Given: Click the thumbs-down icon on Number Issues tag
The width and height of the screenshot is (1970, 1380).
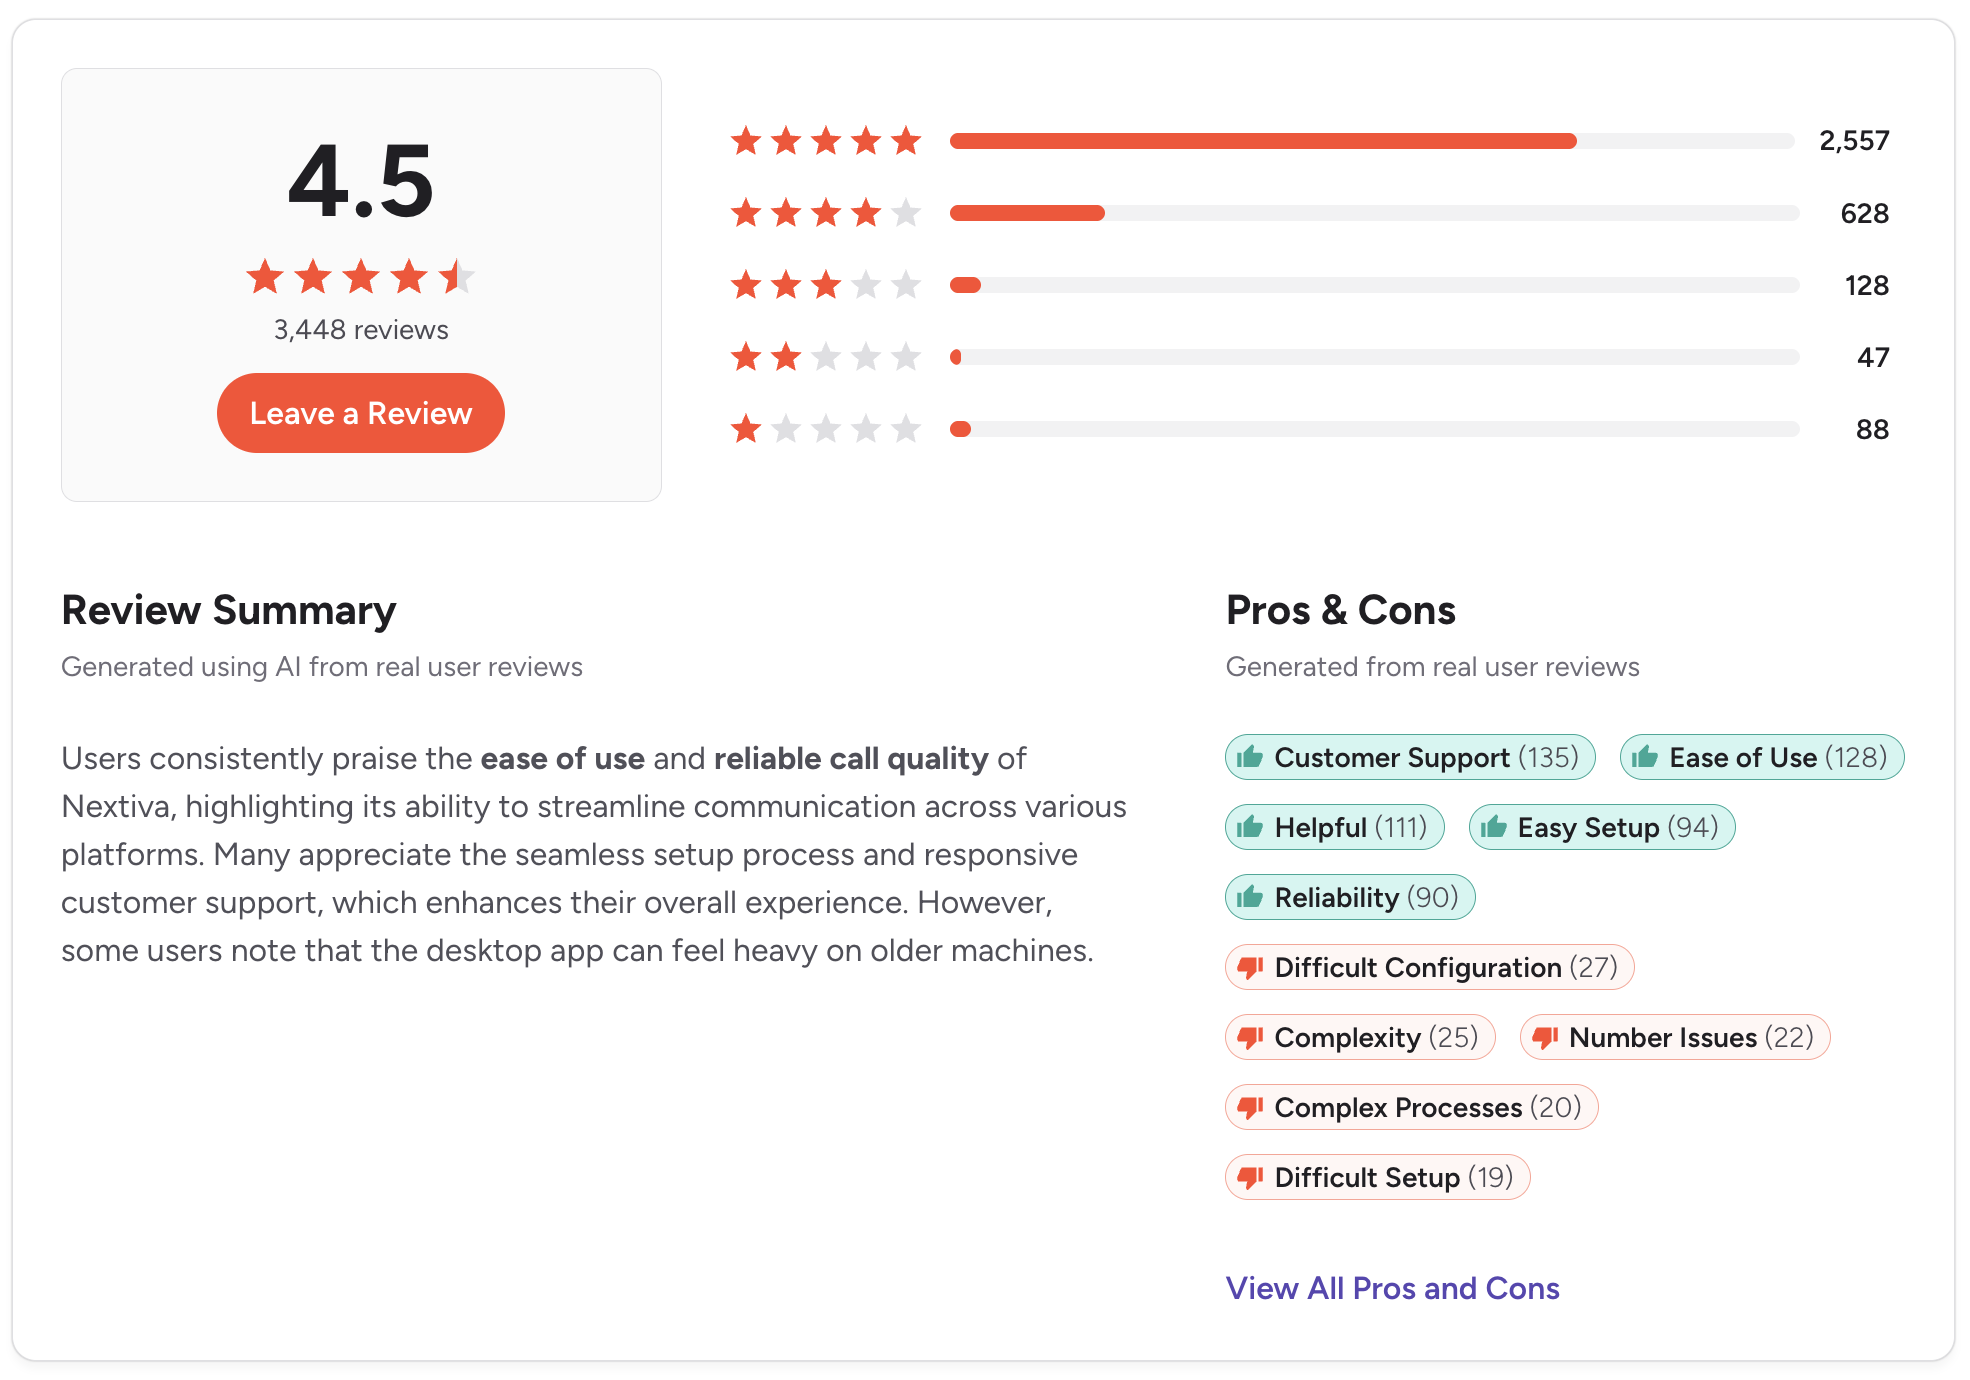Looking at the screenshot, I should click(1544, 1037).
